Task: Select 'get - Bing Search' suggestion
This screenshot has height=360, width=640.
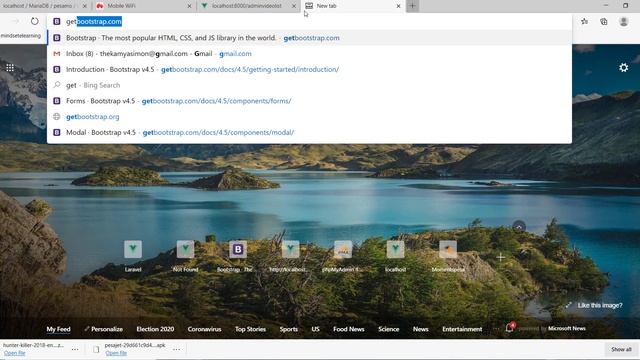Action: pos(309,85)
